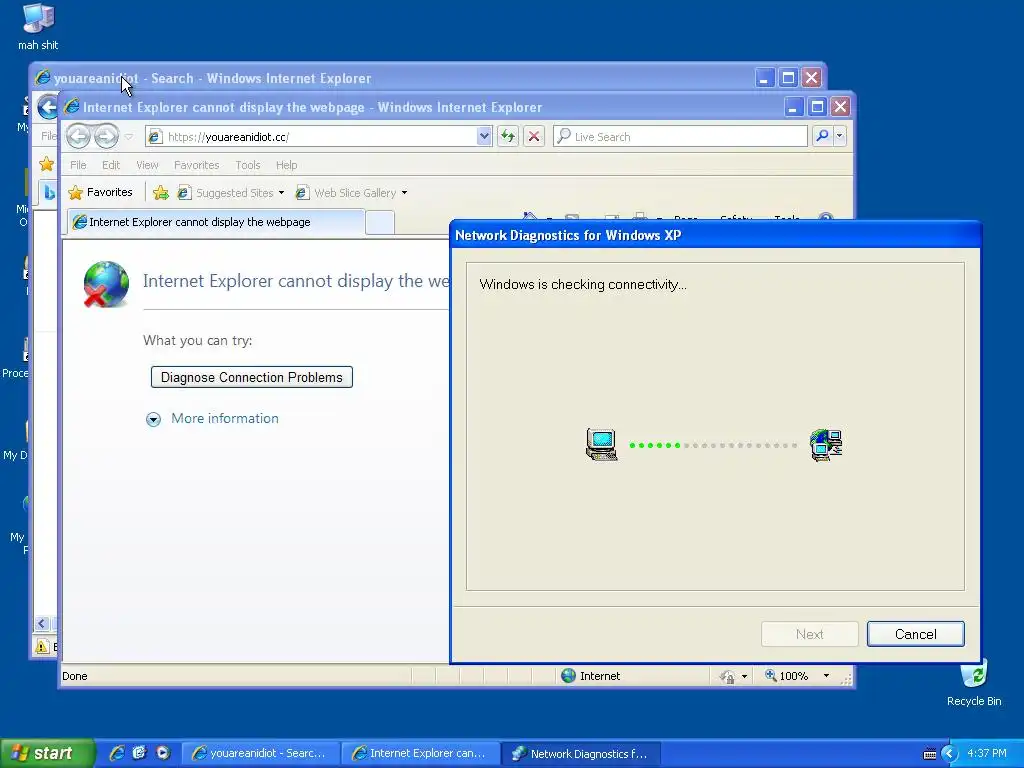1024x768 pixels.
Task: Click the Live Search magnifier button
Action: (822, 136)
